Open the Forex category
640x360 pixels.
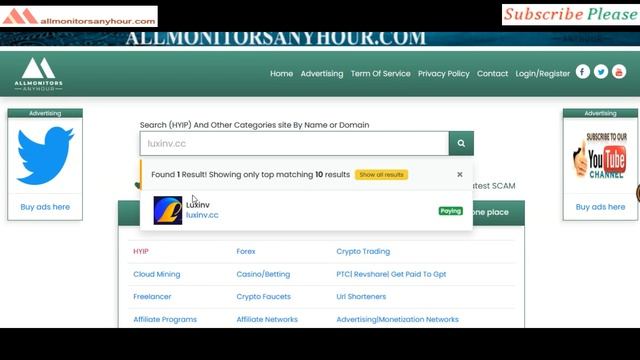[x=246, y=251]
